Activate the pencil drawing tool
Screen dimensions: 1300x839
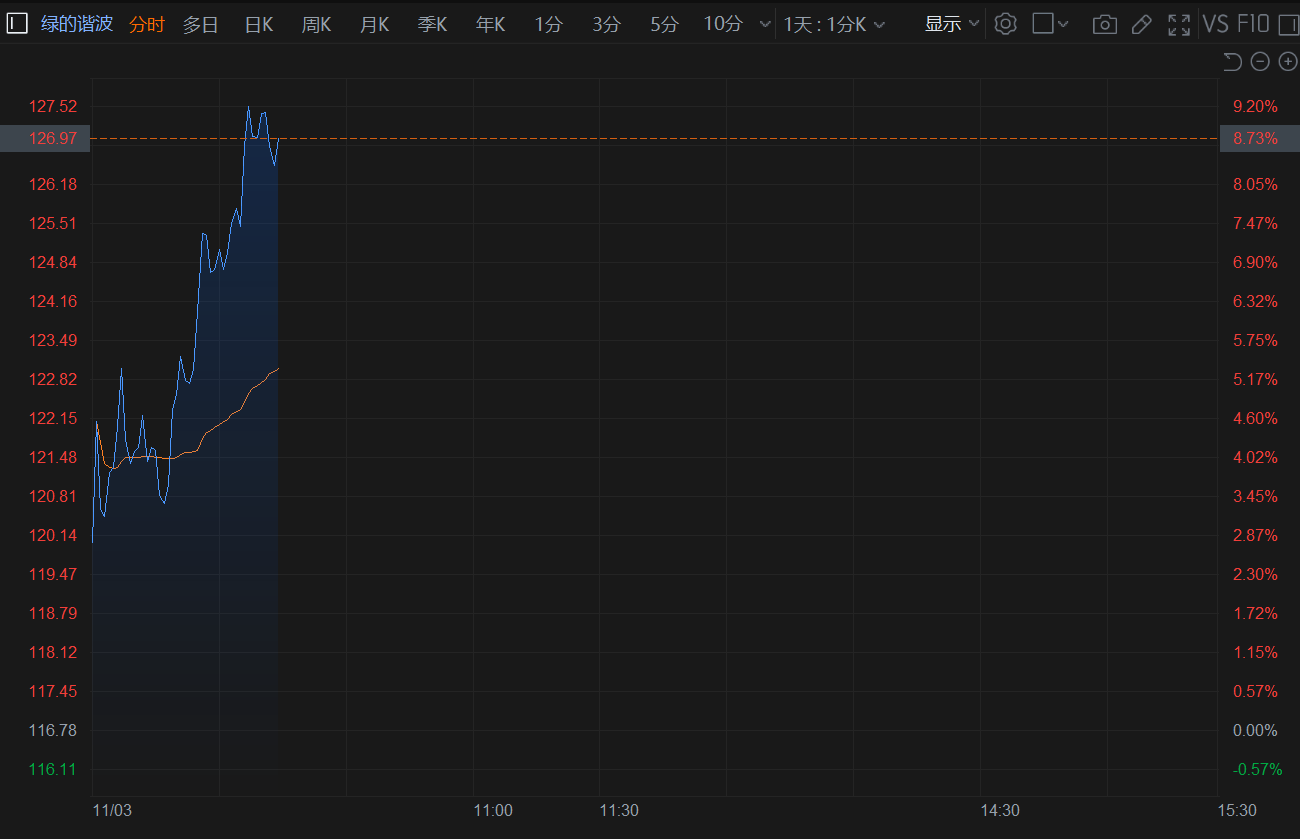pyautogui.click(x=1141, y=24)
